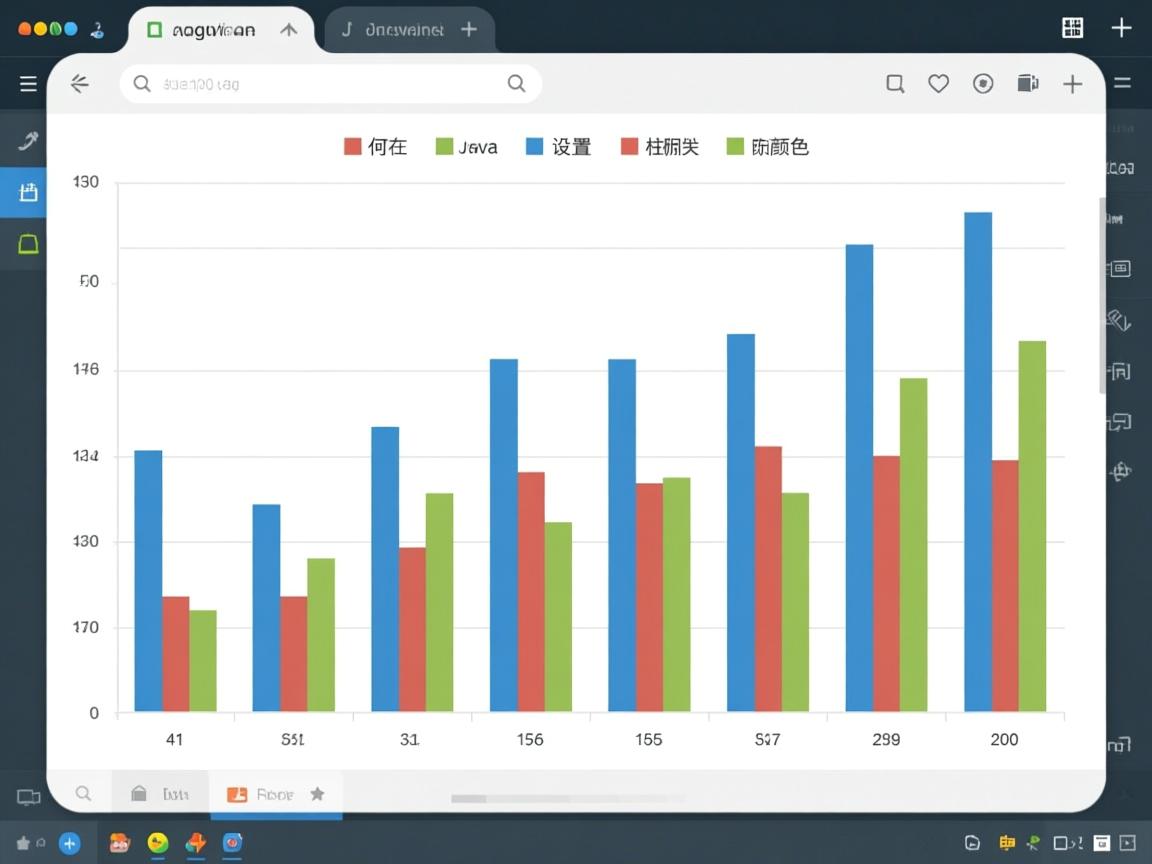Click the back arrow in the toolbar
The image size is (1152, 864).
[x=80, y=84]
